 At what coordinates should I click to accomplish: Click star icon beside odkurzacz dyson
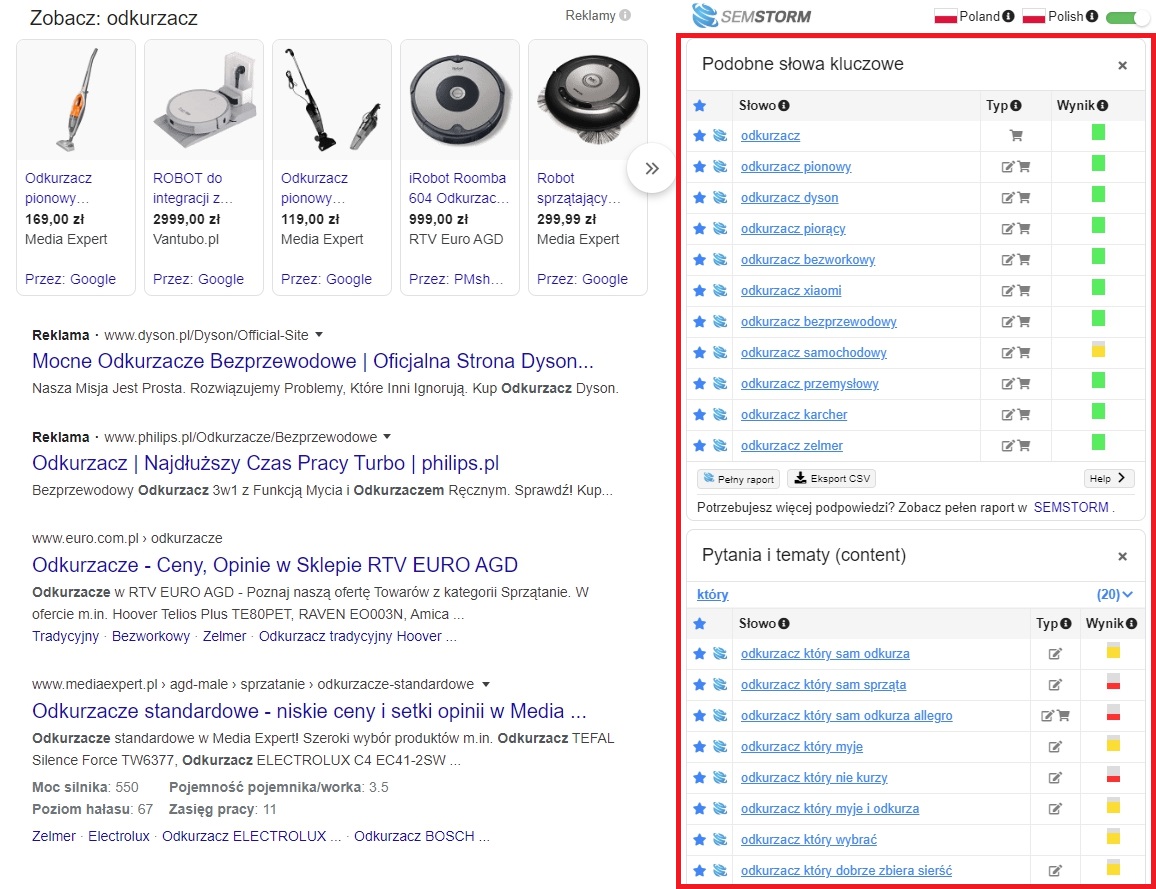coord(700,198)
